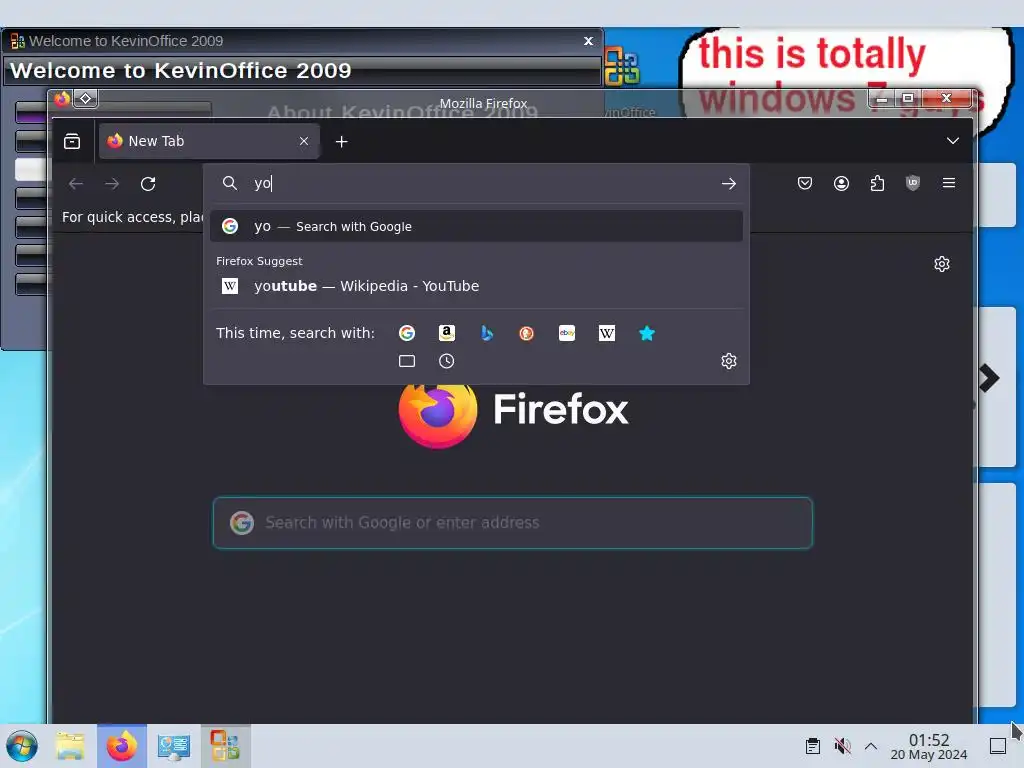Open the uBlock Origin shield icon
Screen dimensions: 1024x768
click(913, 184)
